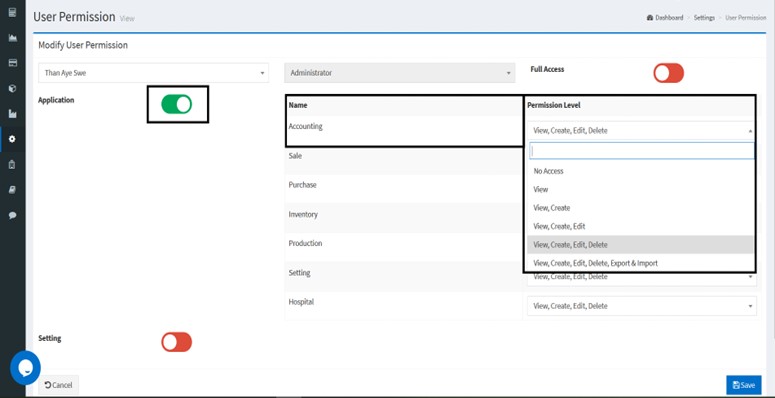Open the calculator icon in sidebar
The width and height of the screenshot is (775, 398).
click(x=13, y=13)
